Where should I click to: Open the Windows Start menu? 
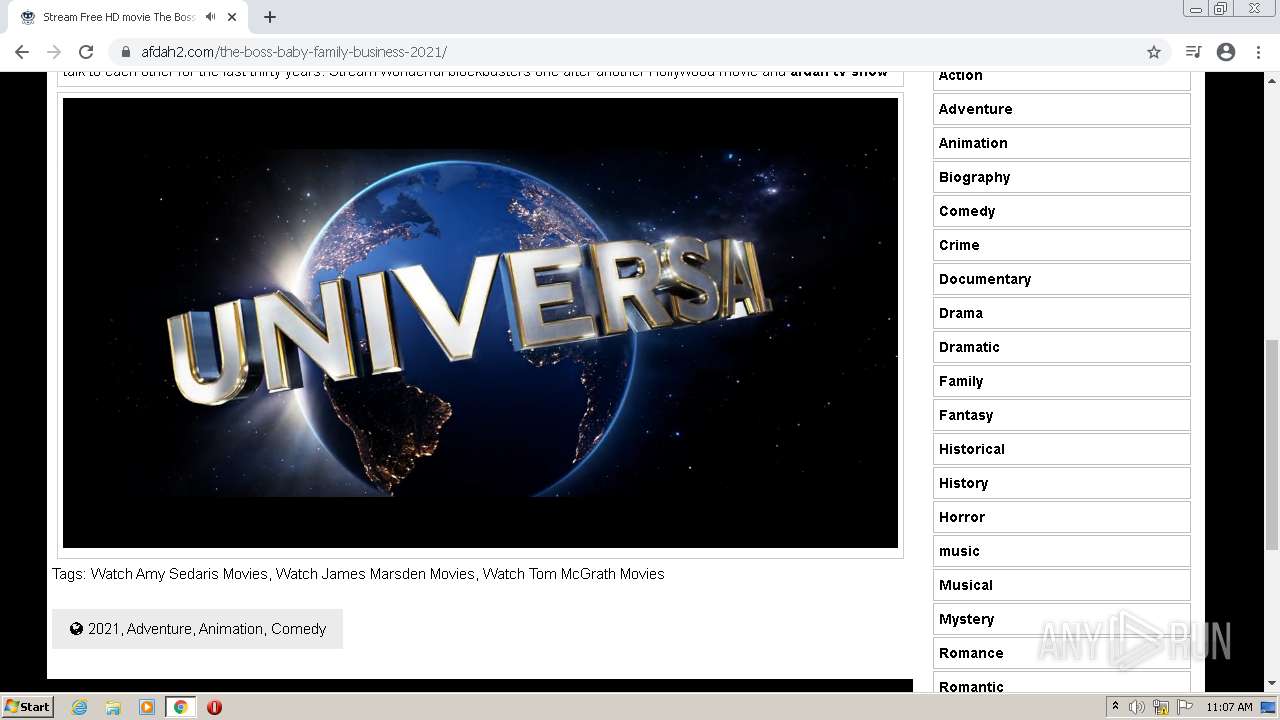coord(28,707)
